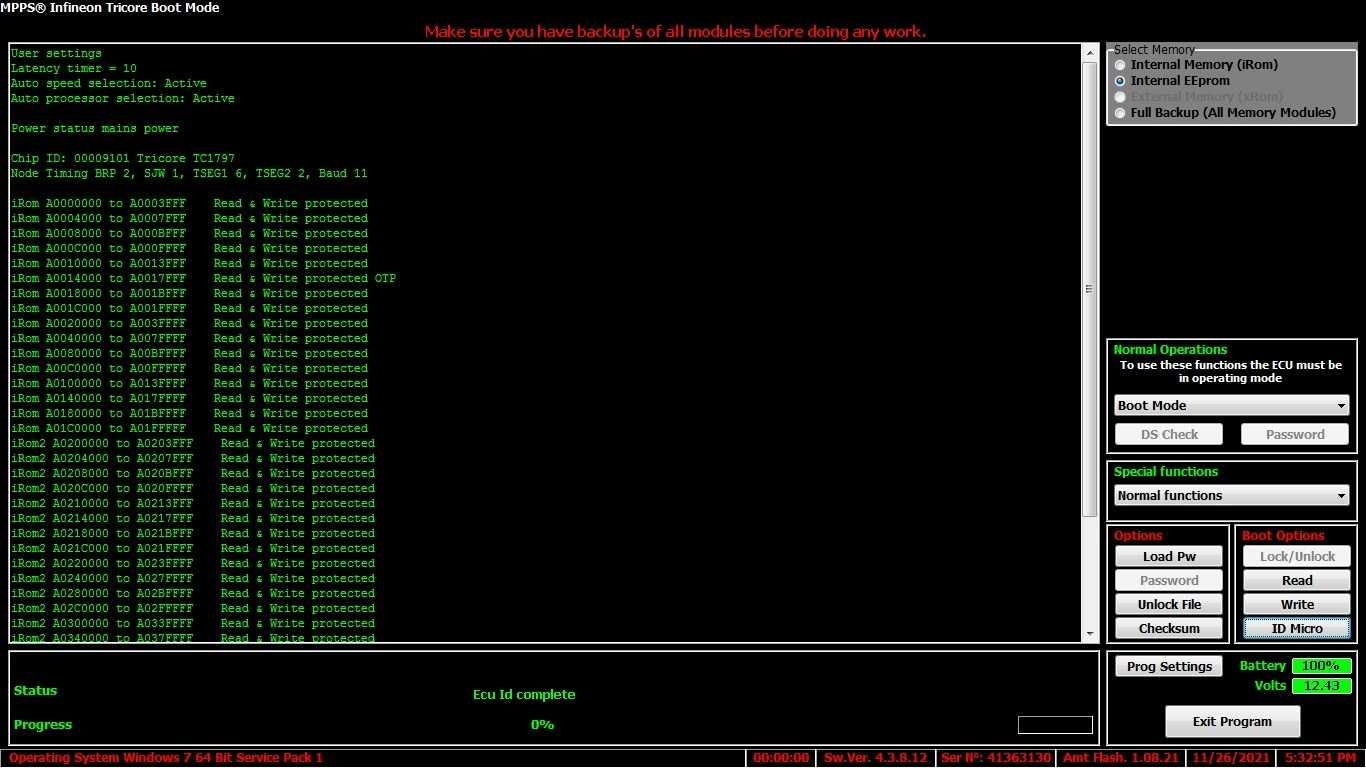Click Password button in Options panel
This screenshot has height=768, width=1366.
pos(1169,580)
